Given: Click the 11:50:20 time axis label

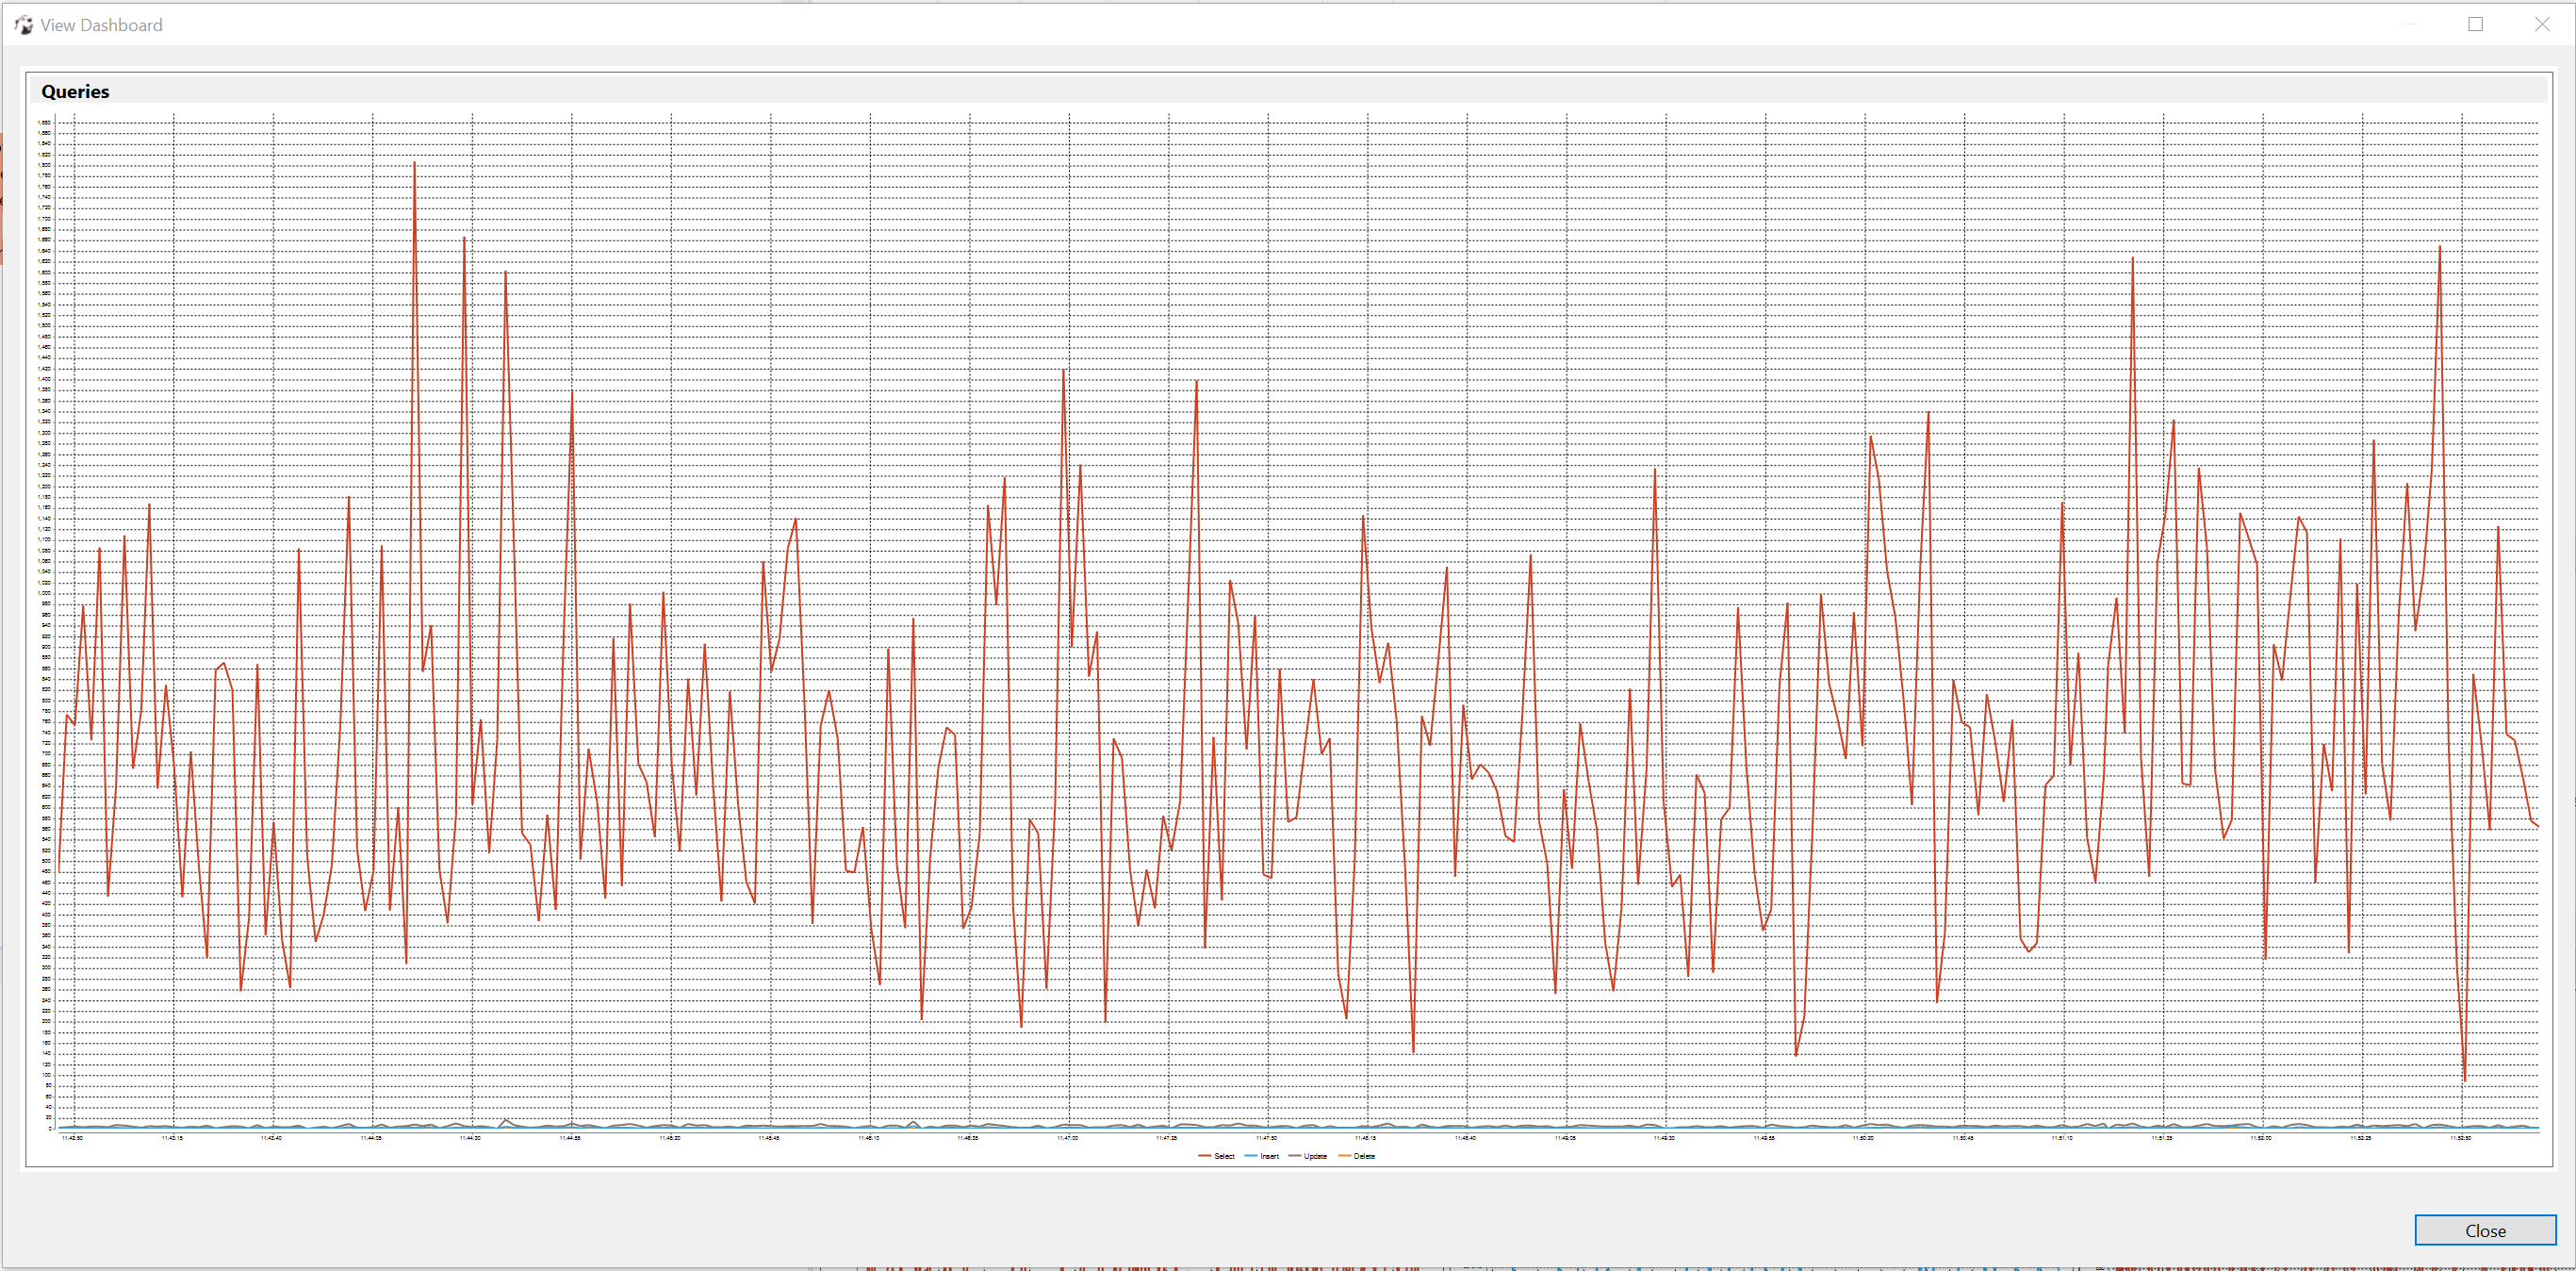Looking at the screenshot, I should [x=1863, y=1137].
